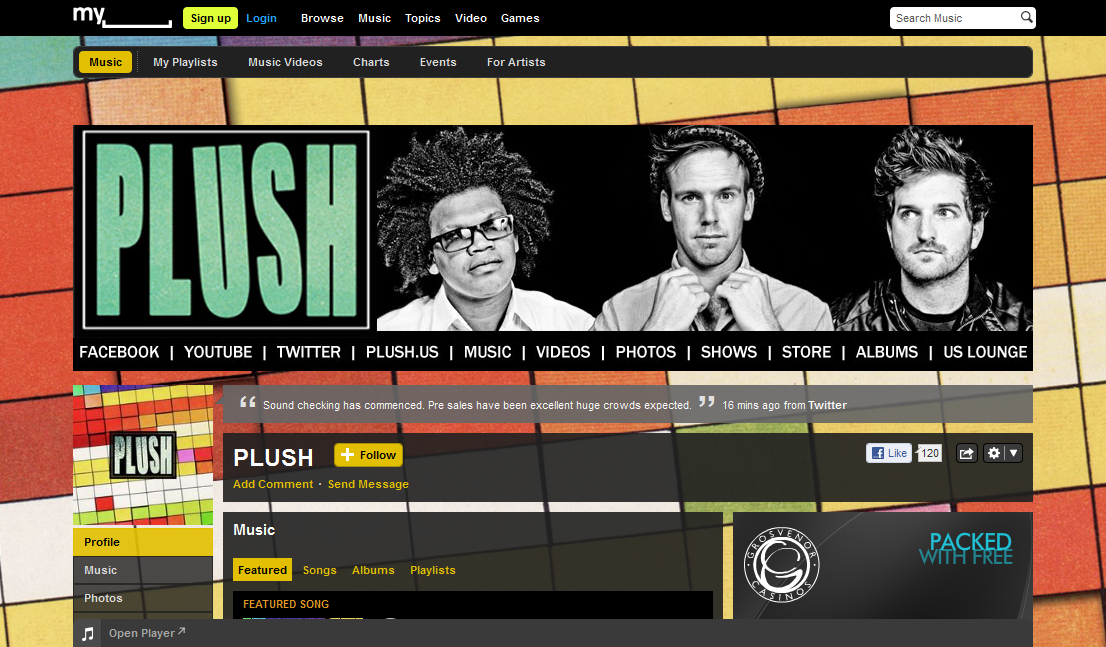Image resolution: width=1106 pixels, height=647 pixels.
Task: Click the Sign up button
Action: pyautogui.click(x=210, y=18)
